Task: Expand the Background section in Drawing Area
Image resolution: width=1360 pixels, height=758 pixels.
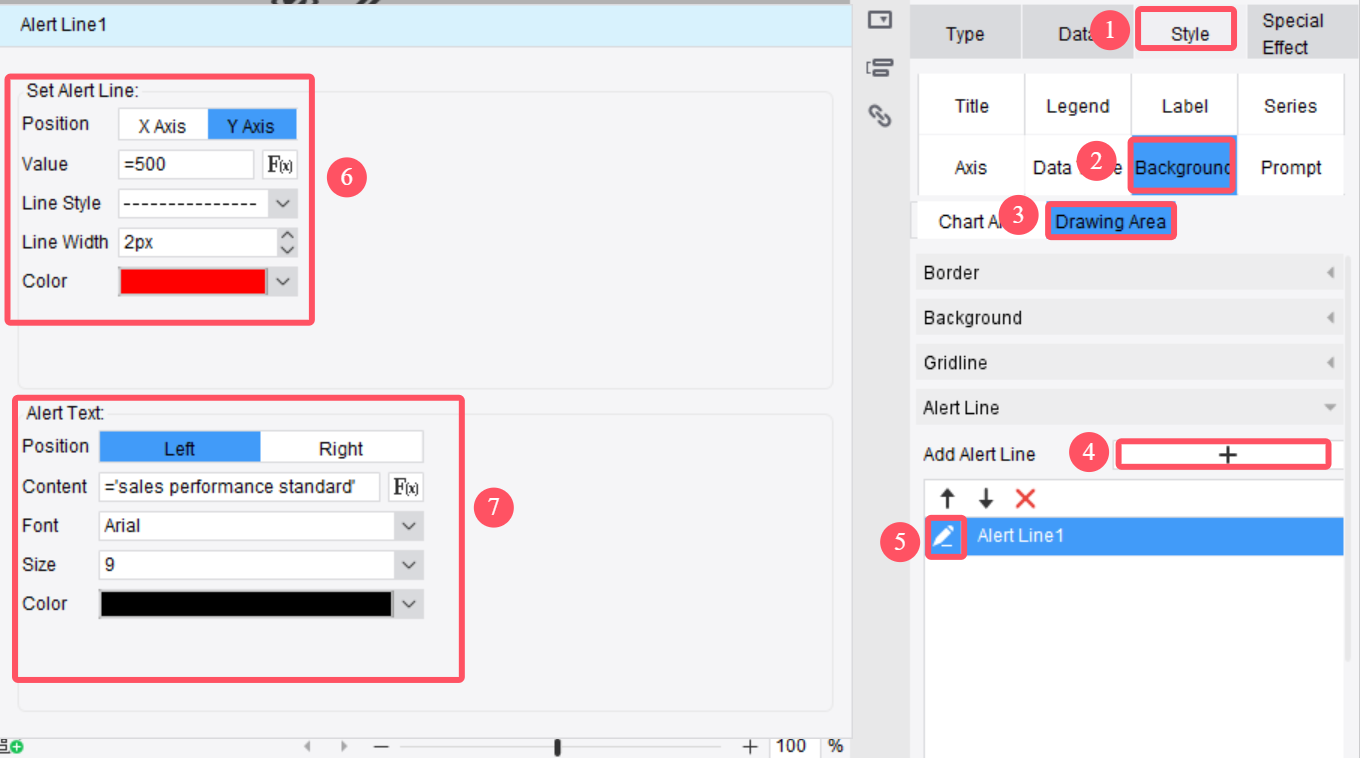Action: click(1130, 318)
